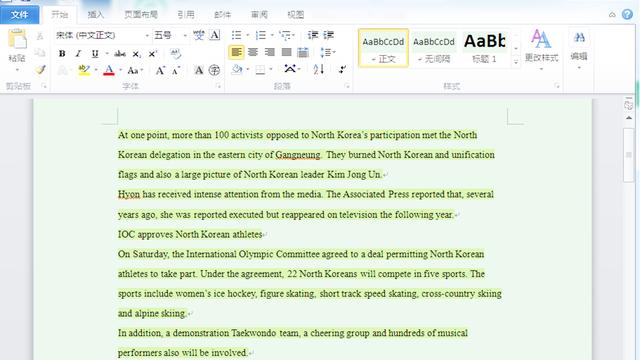This screenshot has width=640, height=360.
Task: Open the font size combo box
Action: pyautogui.click(x=170, y=35)
